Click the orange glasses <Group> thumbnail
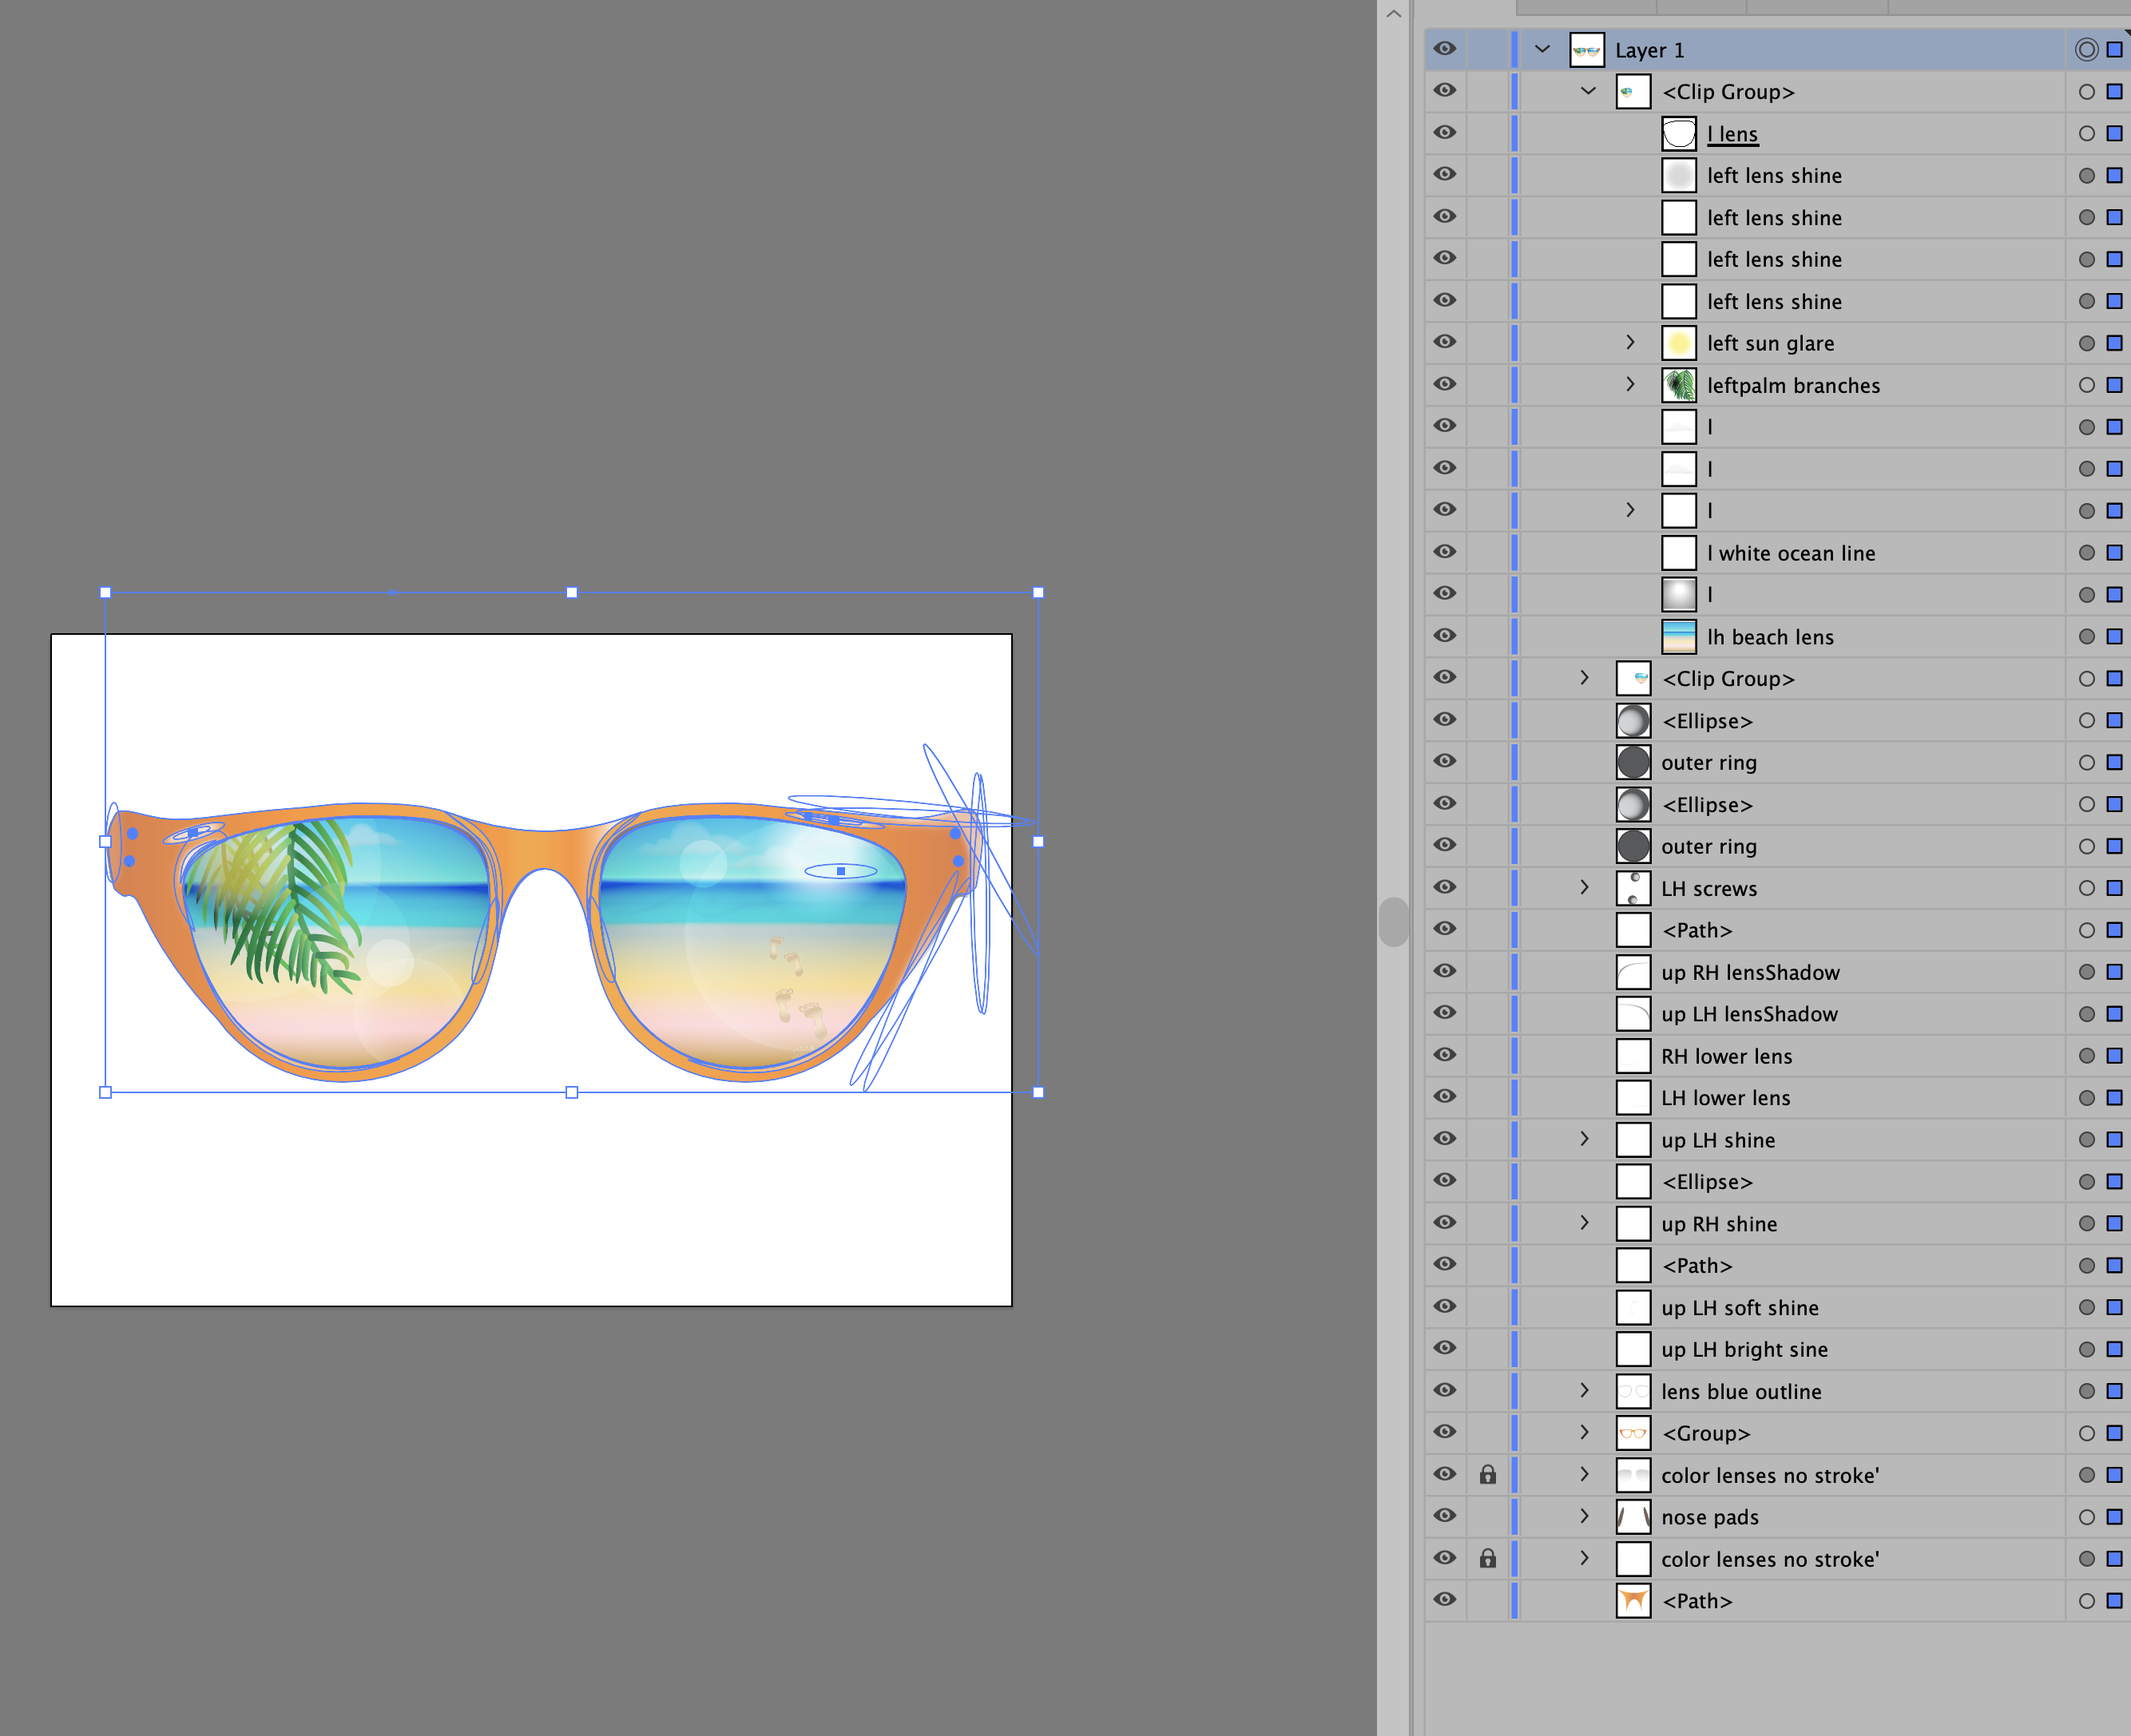 tap(1633, 1433)
